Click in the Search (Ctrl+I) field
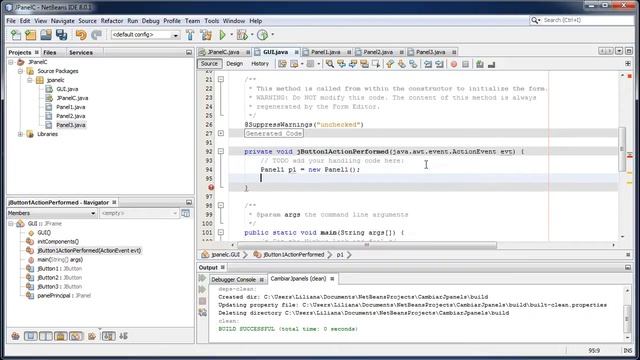Image resolution: width=640 pixels, height=360 pixels. pos(587,20)
